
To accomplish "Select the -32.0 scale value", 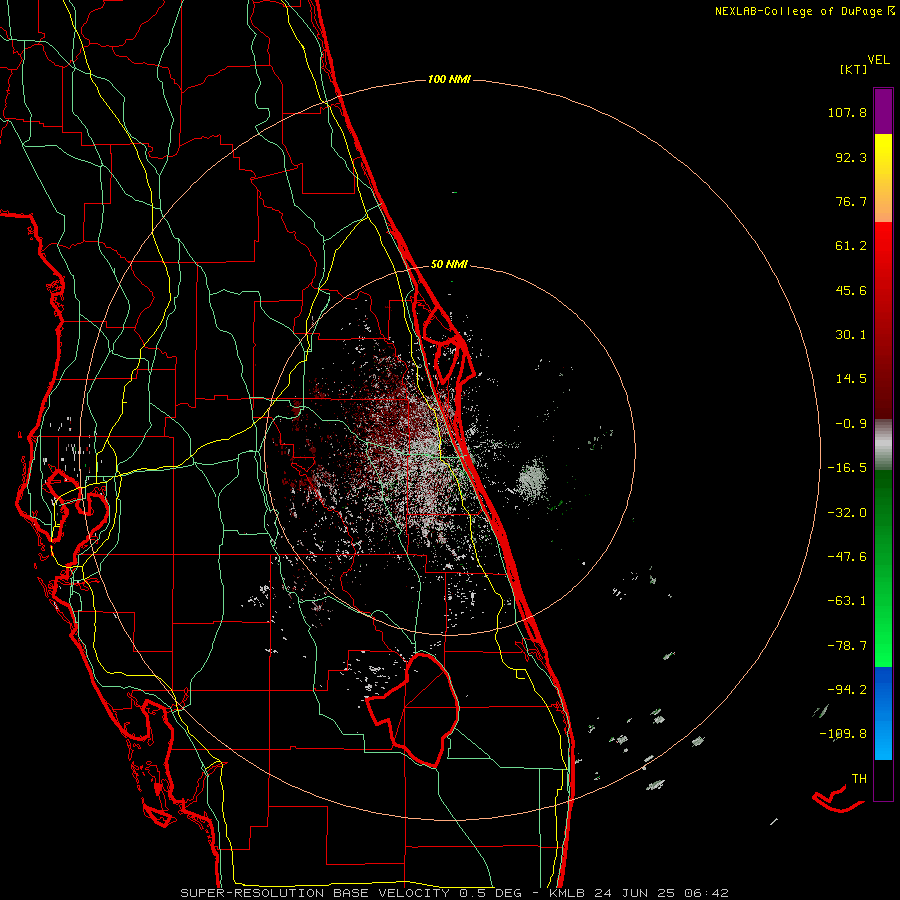I will click(847, 513).
